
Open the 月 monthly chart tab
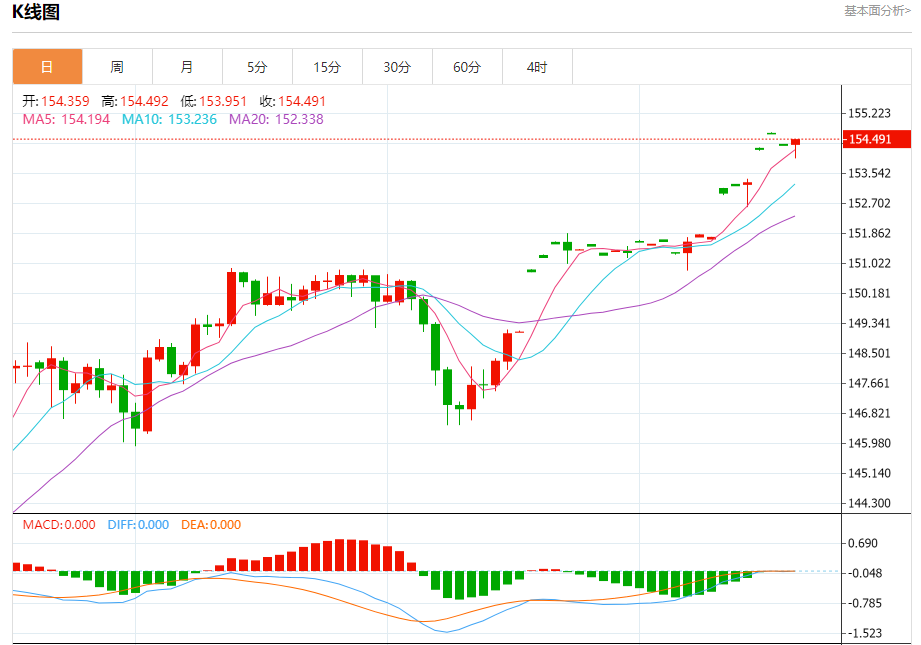[187, 67]
